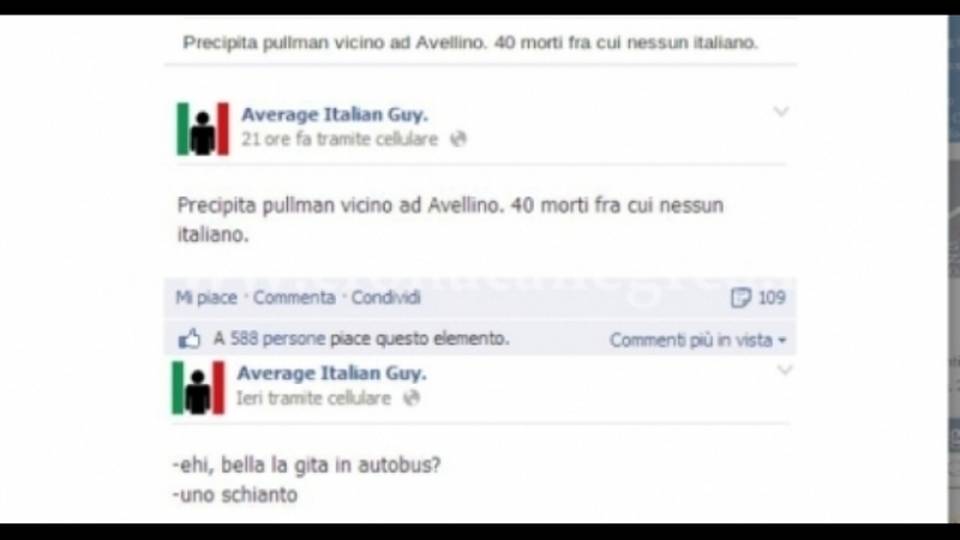Viewport: 960px width, 540px height.
Task: Click the second Average Italian Guy profile avatar
Action: click(198, 388)
